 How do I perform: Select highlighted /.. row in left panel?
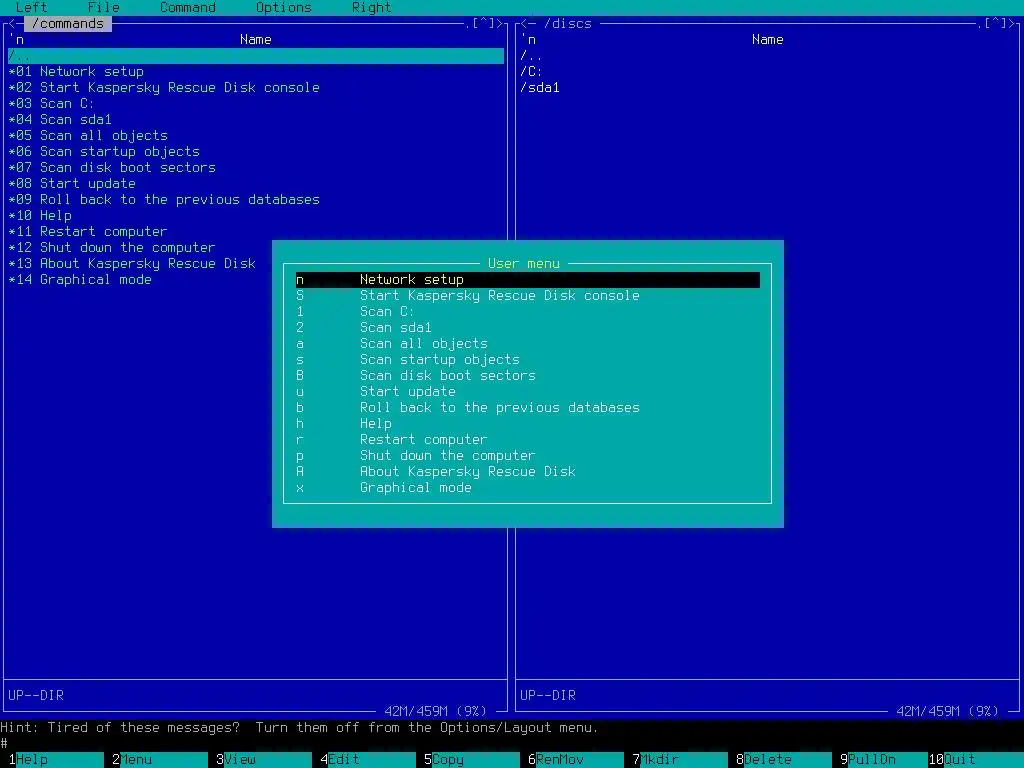255,56
